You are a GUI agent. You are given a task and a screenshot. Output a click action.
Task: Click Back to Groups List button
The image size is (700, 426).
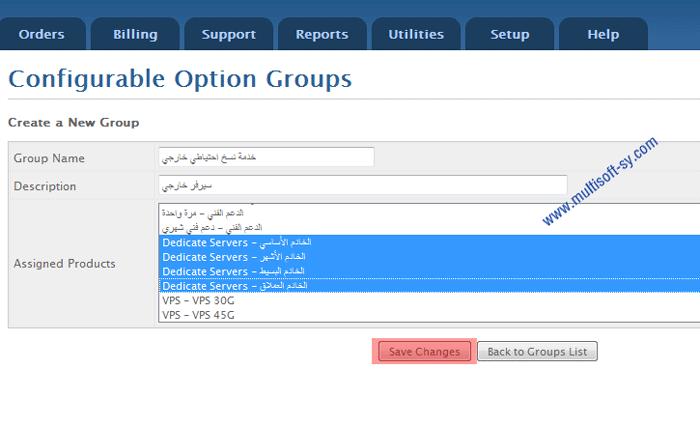[x=537, y=351]
